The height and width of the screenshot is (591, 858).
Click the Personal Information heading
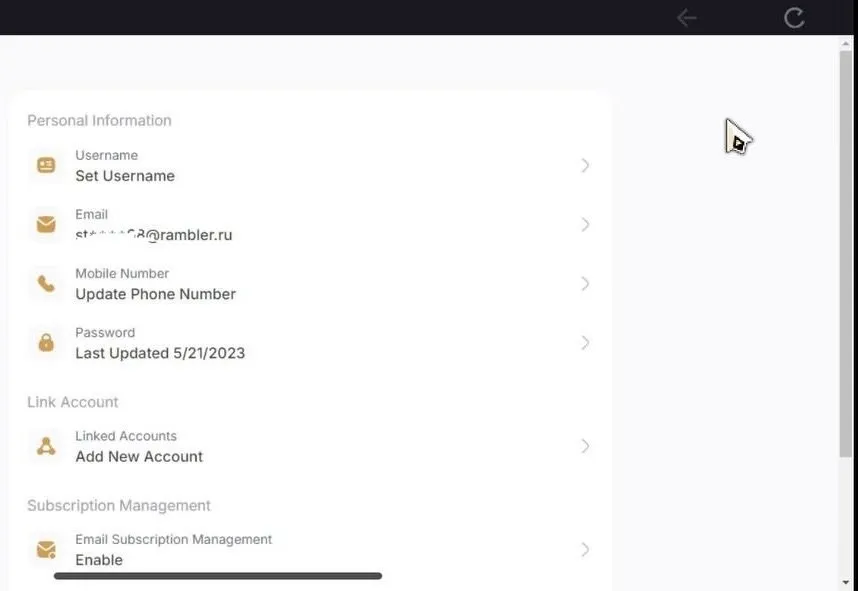coord(99,120)
